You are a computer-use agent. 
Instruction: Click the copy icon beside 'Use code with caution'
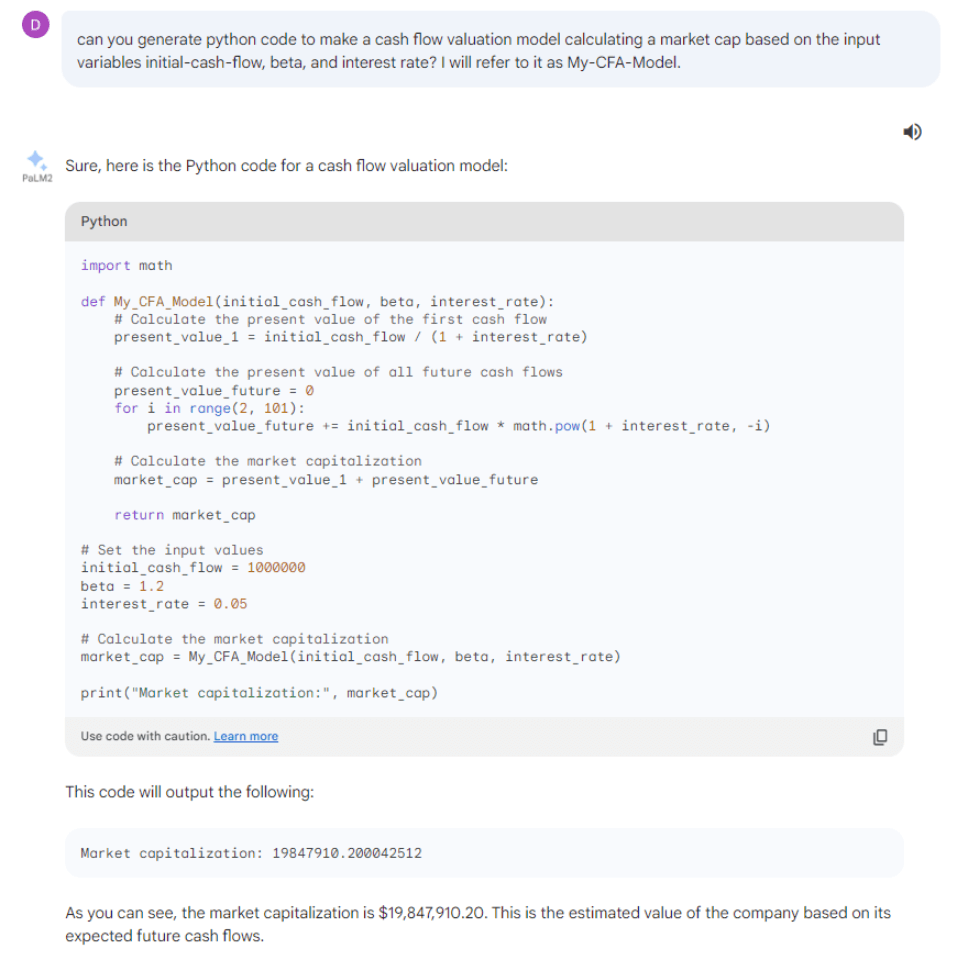pos(879,736)
